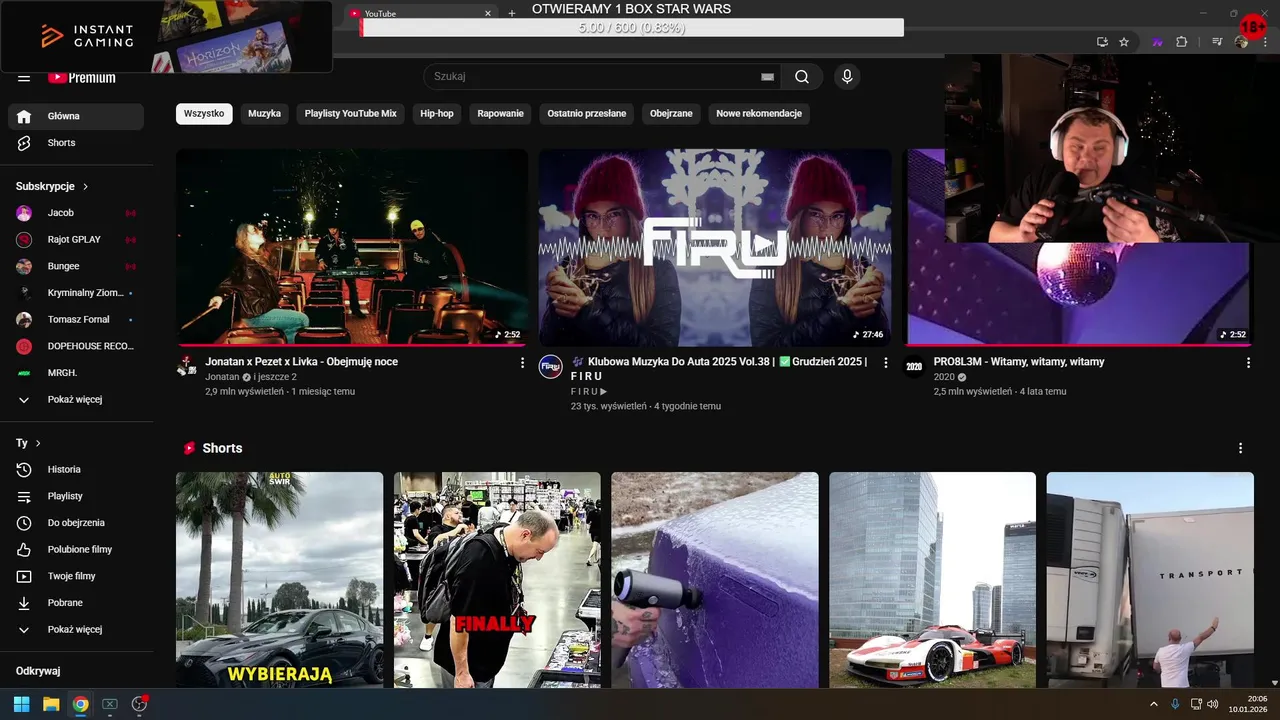Click the taskbar volume icon
This screenshot has height=720, width=1280.
(1213, 704)
